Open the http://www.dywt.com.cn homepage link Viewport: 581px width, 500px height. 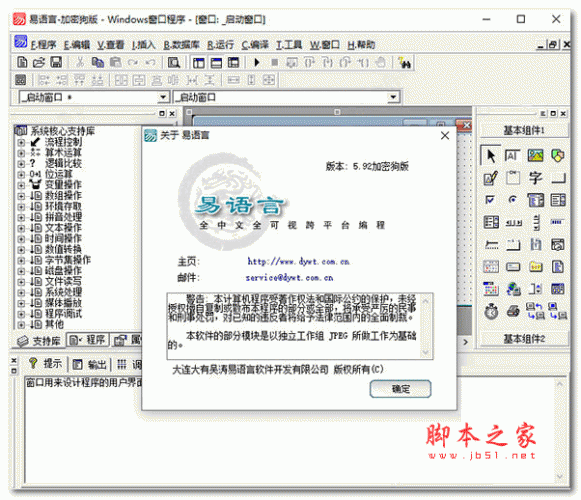(299, 262)
